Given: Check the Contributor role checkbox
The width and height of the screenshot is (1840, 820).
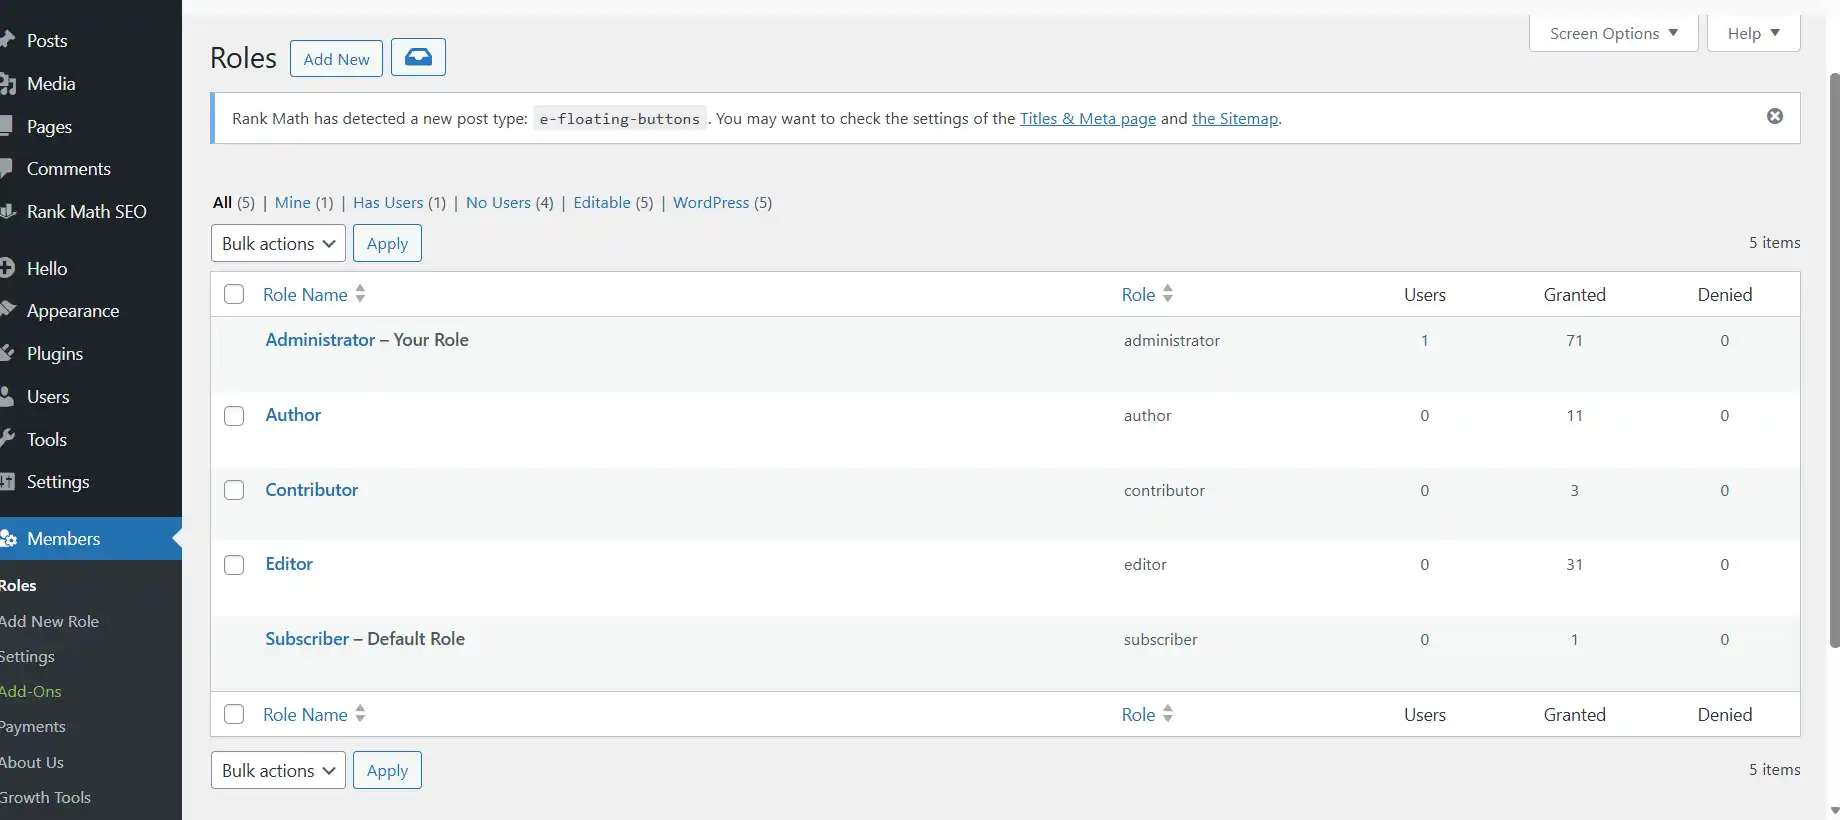Looking at the screenshot, I should pyautogui.click(x=234, y=490).
